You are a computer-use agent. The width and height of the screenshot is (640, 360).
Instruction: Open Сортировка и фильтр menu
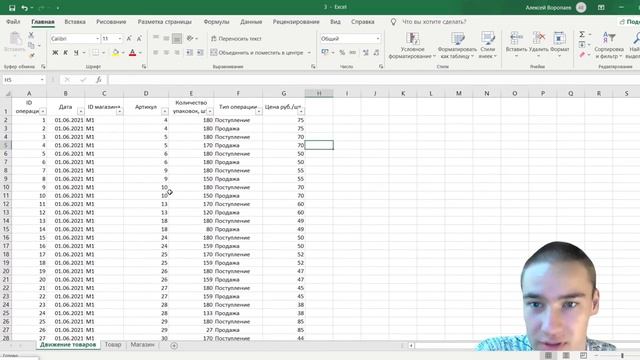pyautogui.click(x=608, y=45)
